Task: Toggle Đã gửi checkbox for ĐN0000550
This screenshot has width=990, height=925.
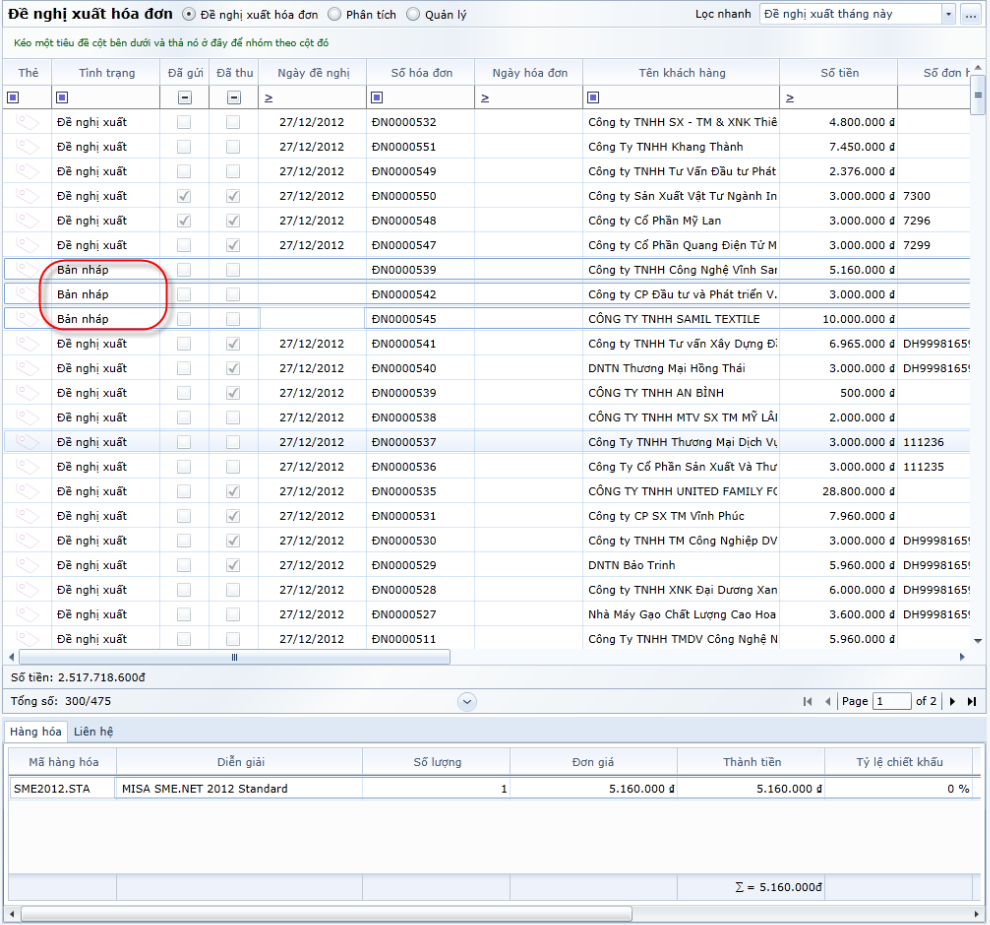Action: click(x=184, y=196)
